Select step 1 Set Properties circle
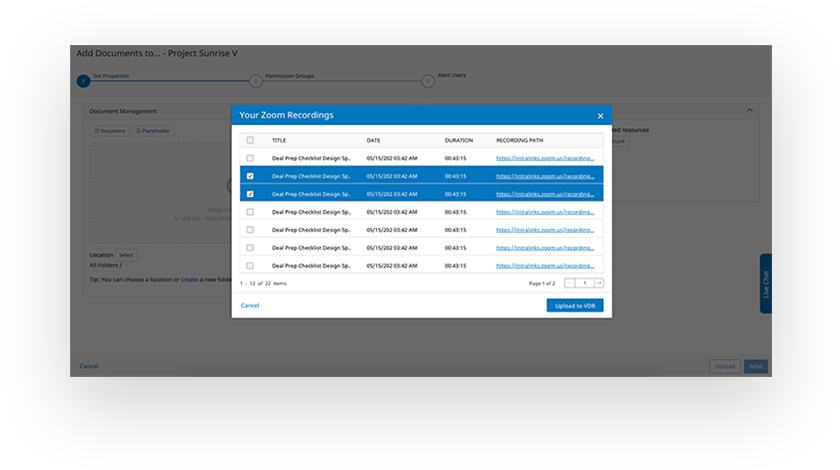This screenshot has height=470, width=840. point(83,81)
